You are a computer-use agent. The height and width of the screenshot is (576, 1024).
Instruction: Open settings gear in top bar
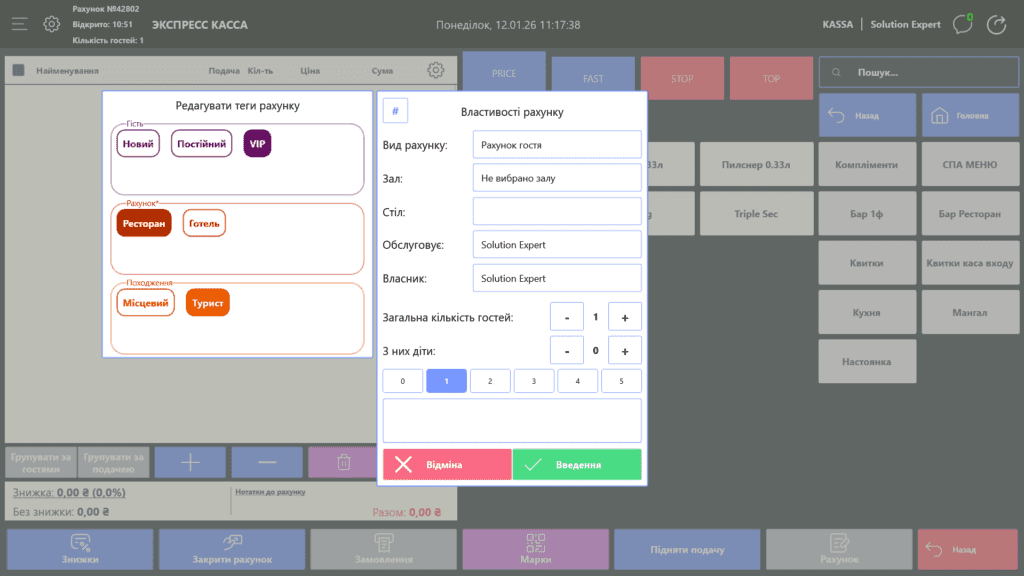pyautogui.click(x=52, y=24)
